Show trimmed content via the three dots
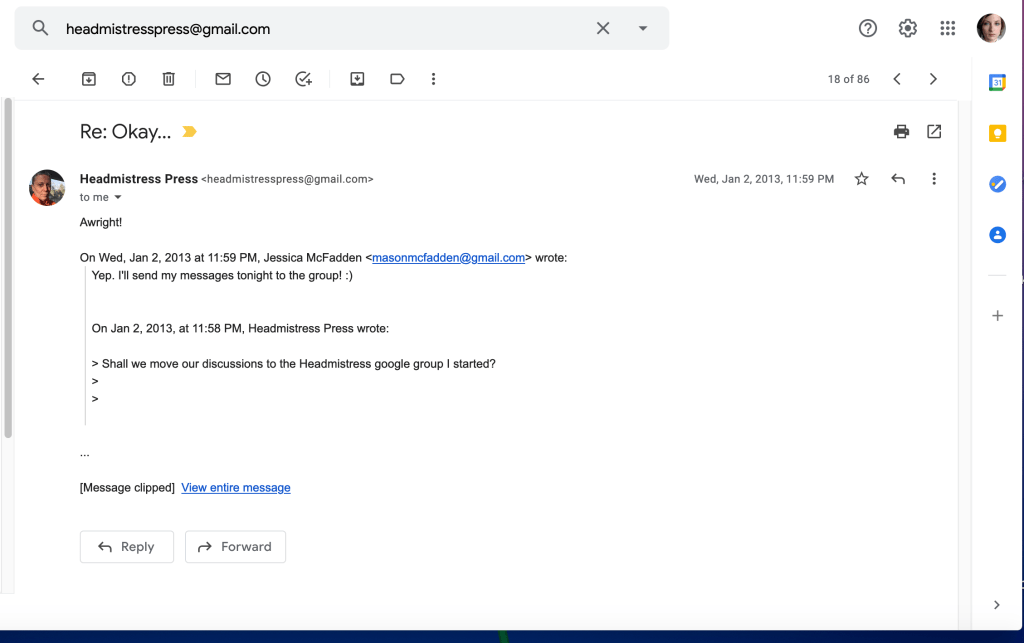1024x643 pixels. pyautogui.click(x=85, y=453)
